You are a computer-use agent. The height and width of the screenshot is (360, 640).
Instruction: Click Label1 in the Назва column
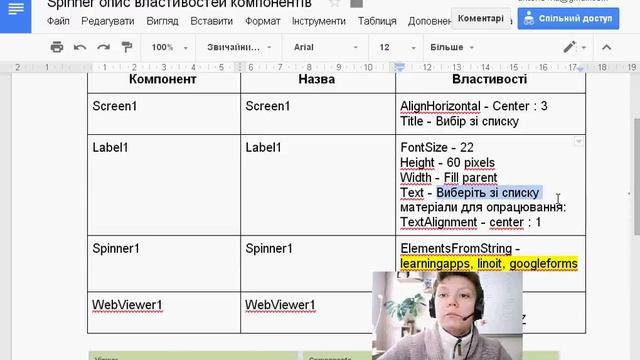click(263, 147)
